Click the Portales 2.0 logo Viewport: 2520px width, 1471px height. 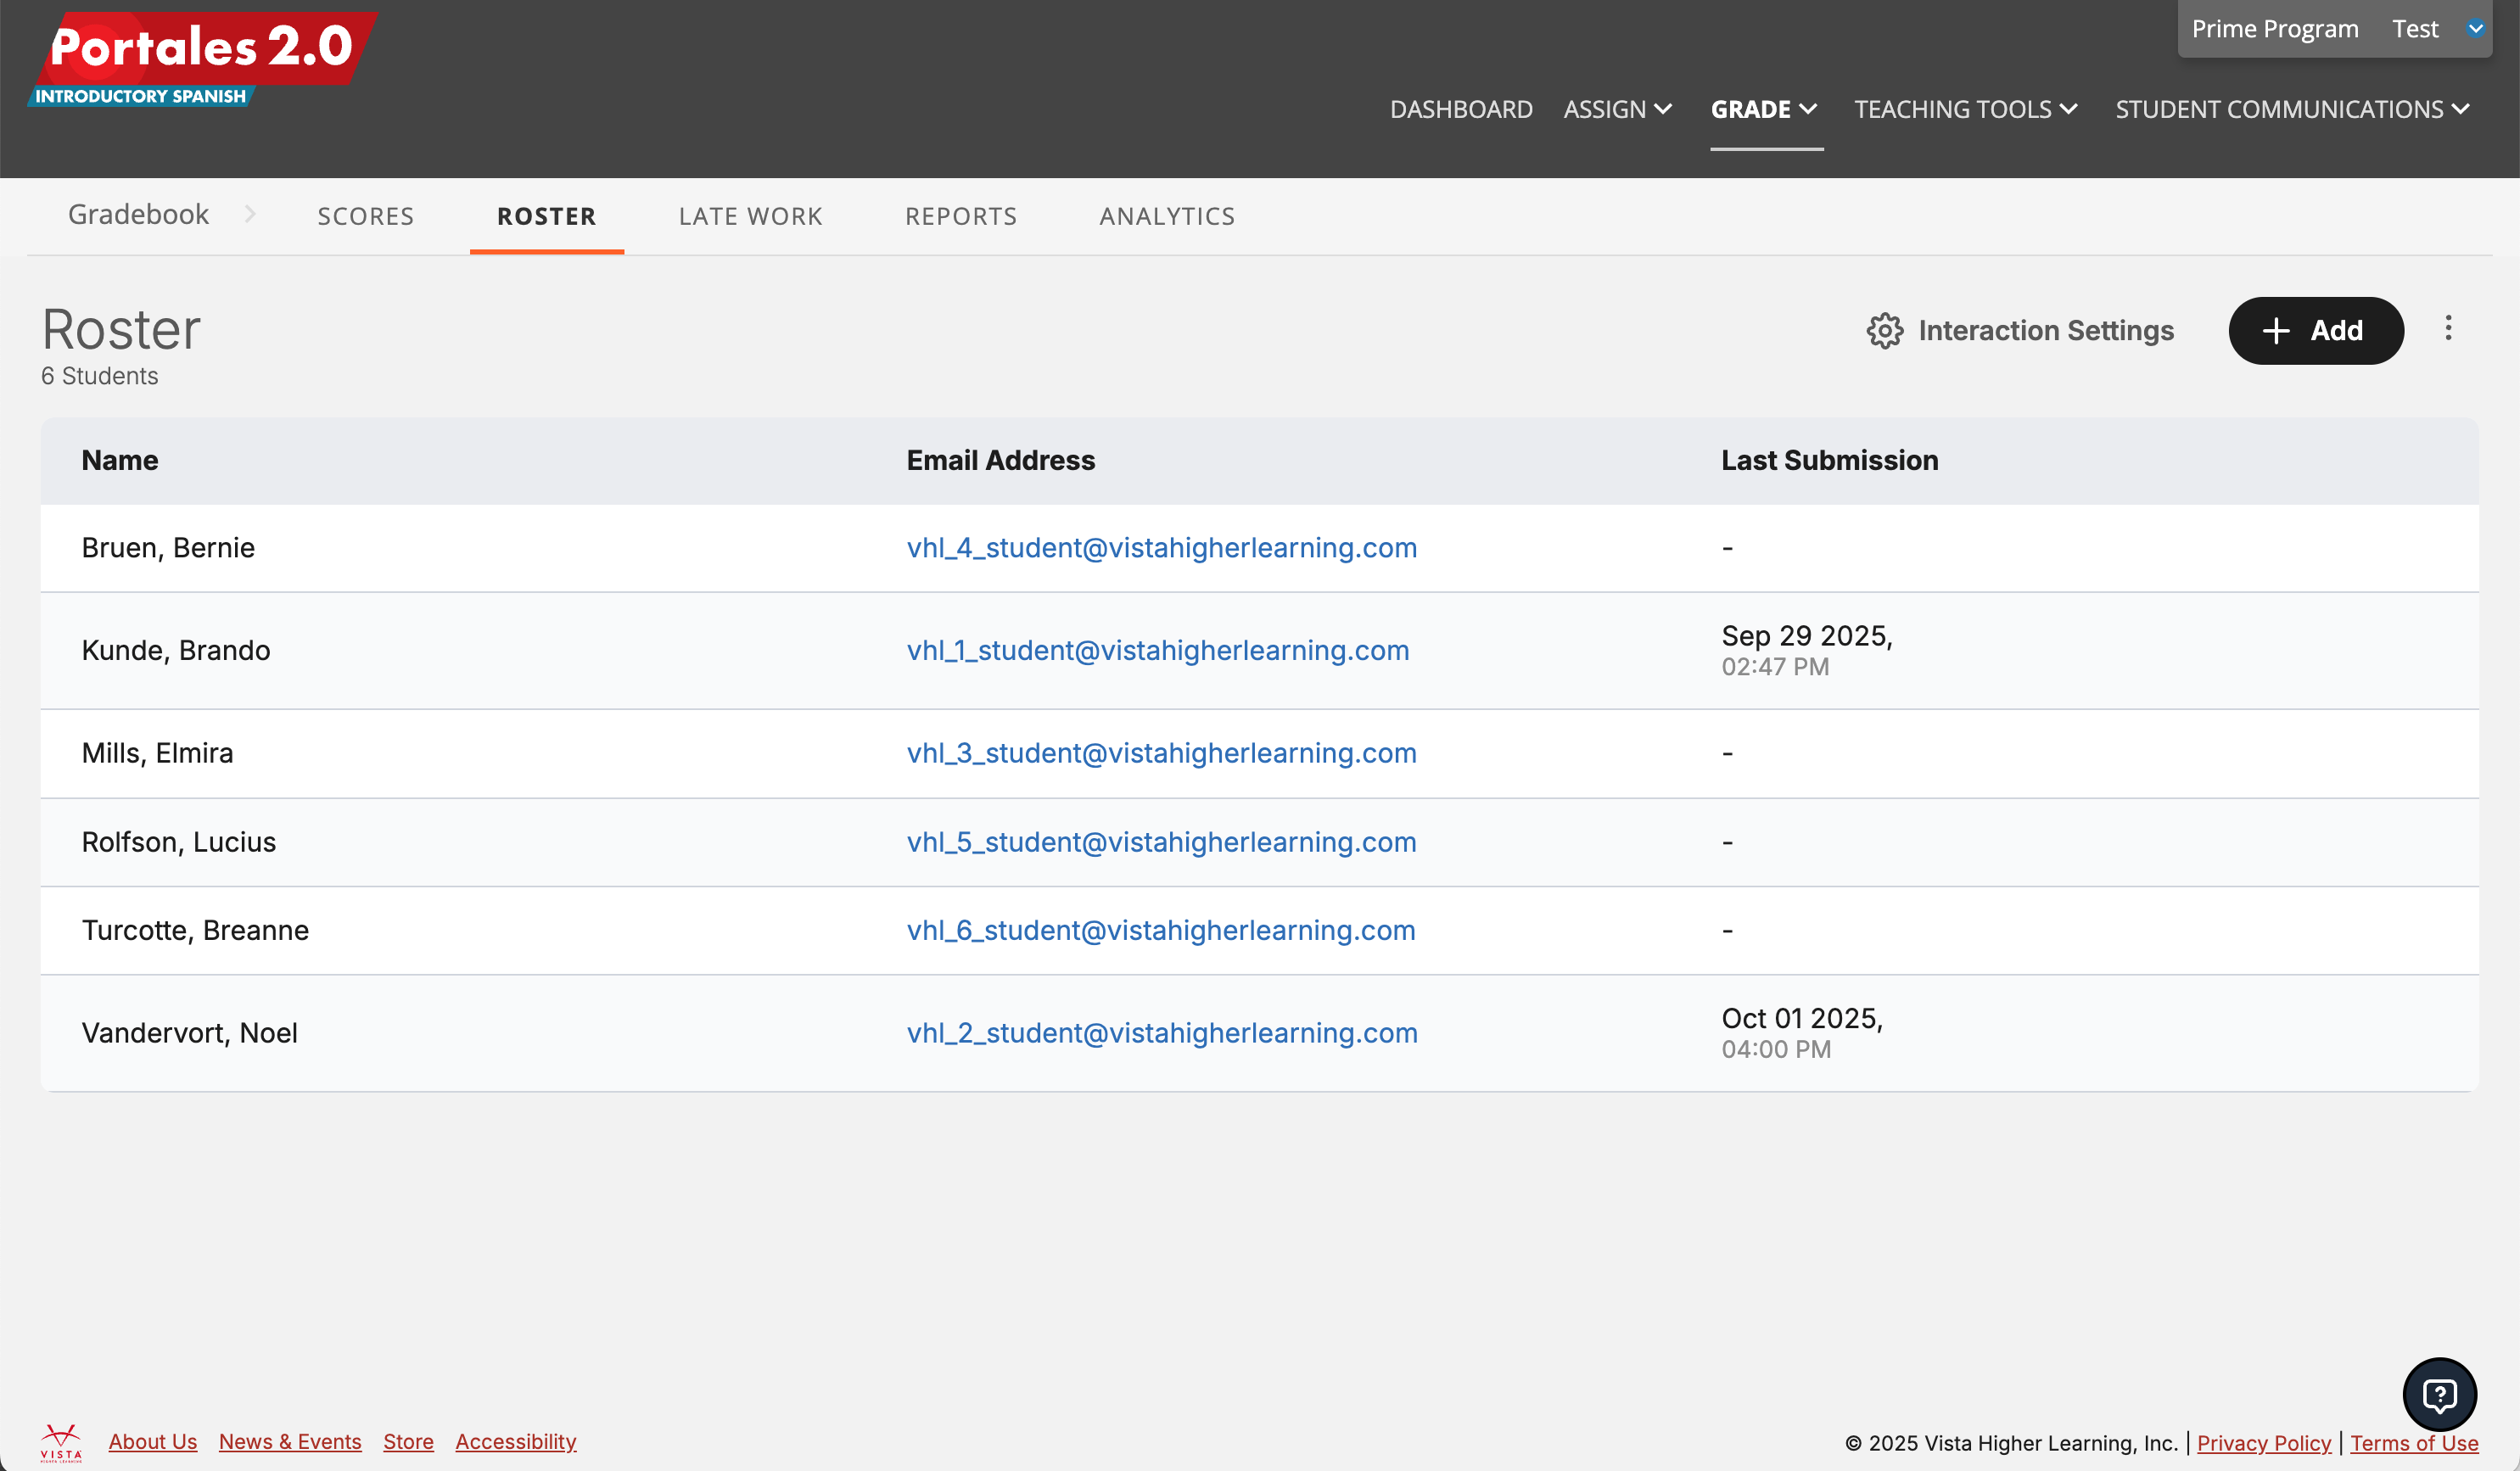203,58
